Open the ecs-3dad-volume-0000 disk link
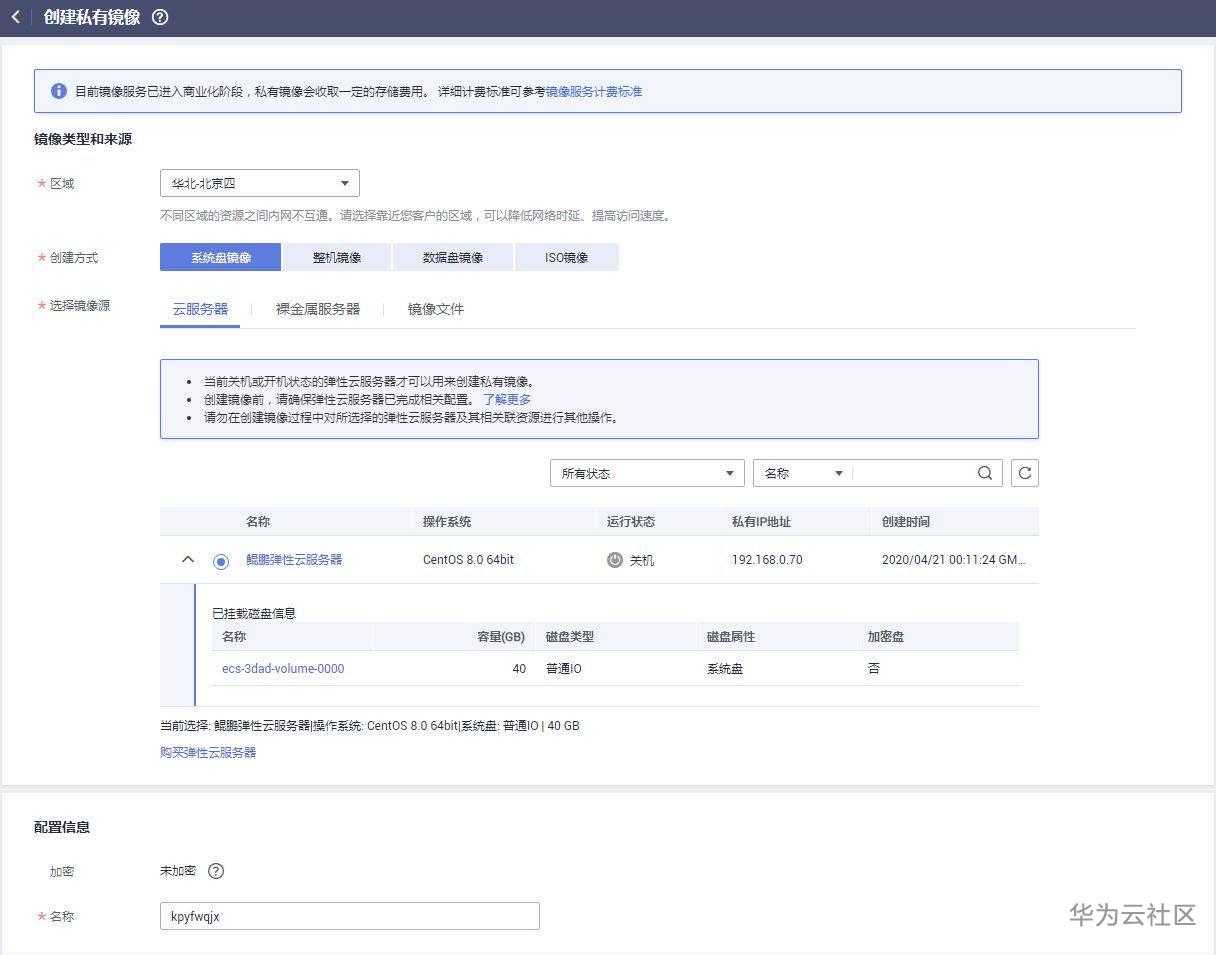 283,668
